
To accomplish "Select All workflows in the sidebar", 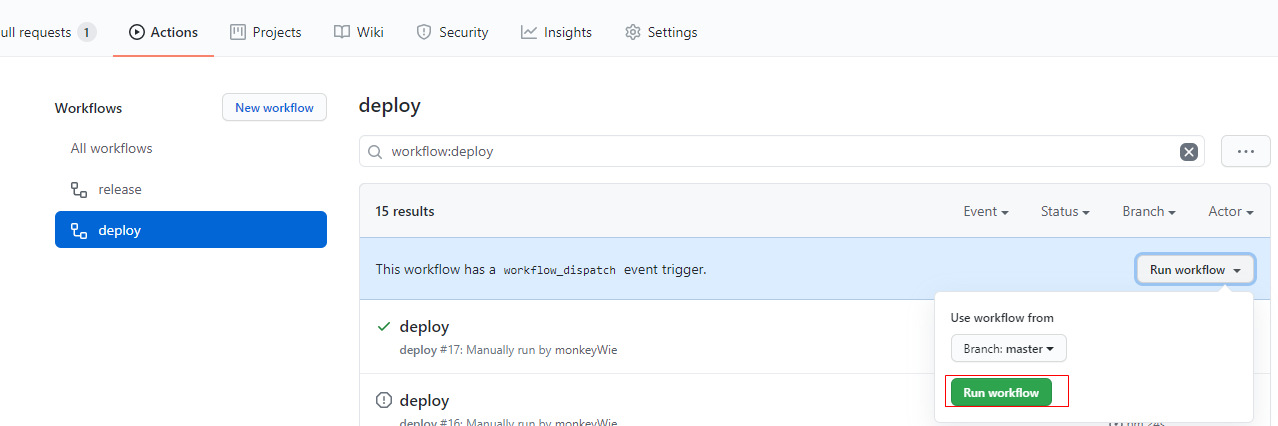I will pyautogui.click(x=111, y=149).
